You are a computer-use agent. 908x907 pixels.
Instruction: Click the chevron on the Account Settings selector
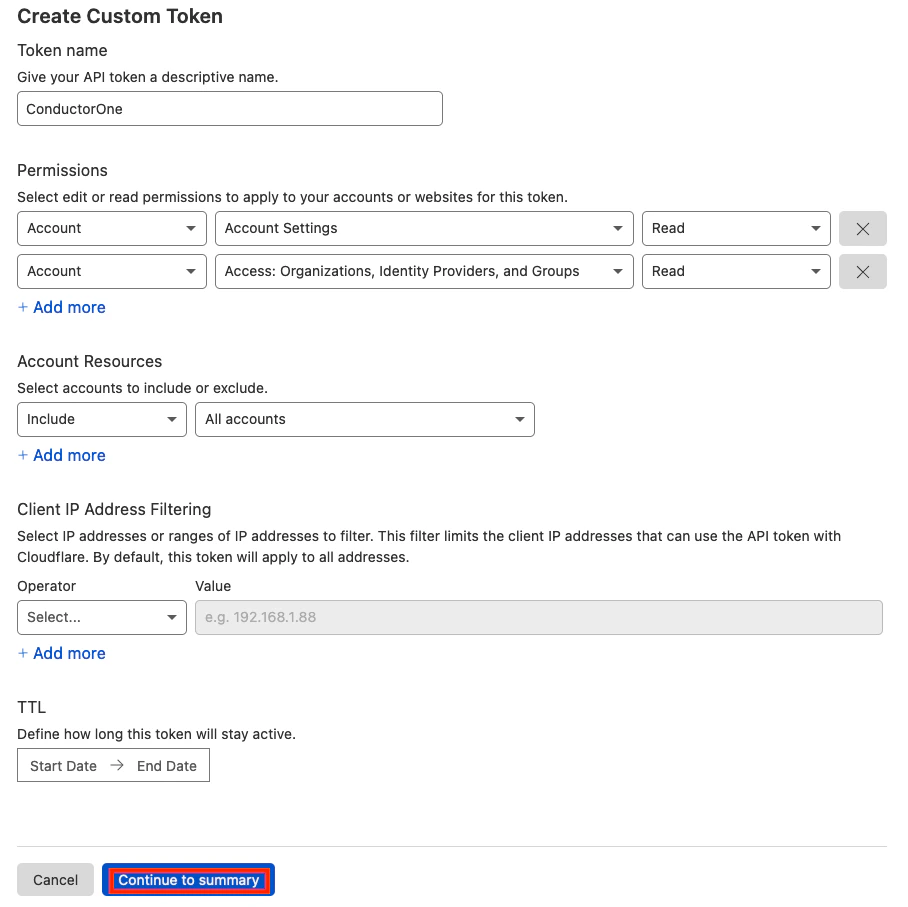[x=619, y=228]
